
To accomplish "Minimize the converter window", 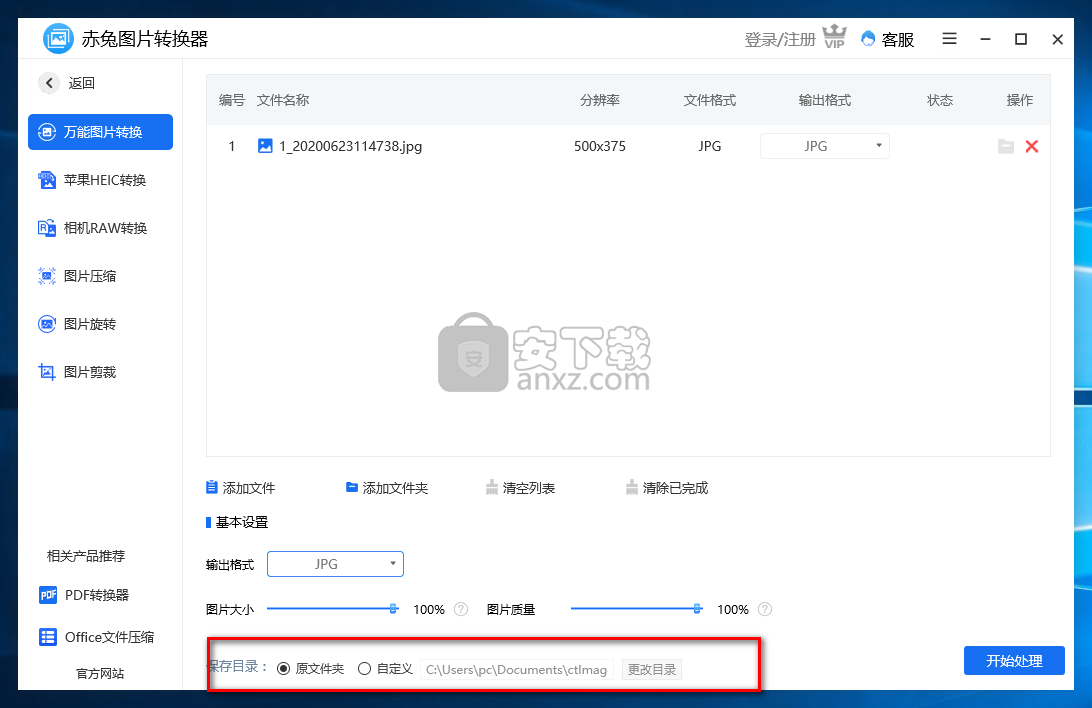I will point(985,39).
